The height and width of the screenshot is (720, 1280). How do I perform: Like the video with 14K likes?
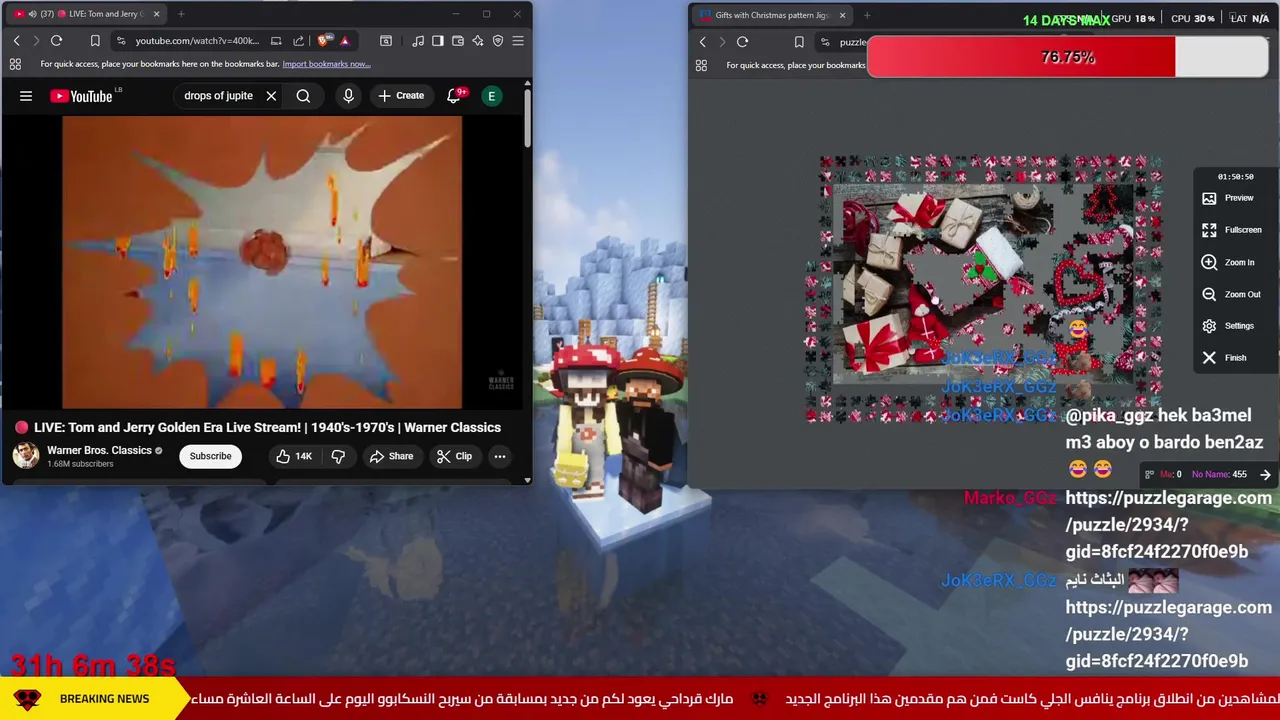(x=294, y=456)
